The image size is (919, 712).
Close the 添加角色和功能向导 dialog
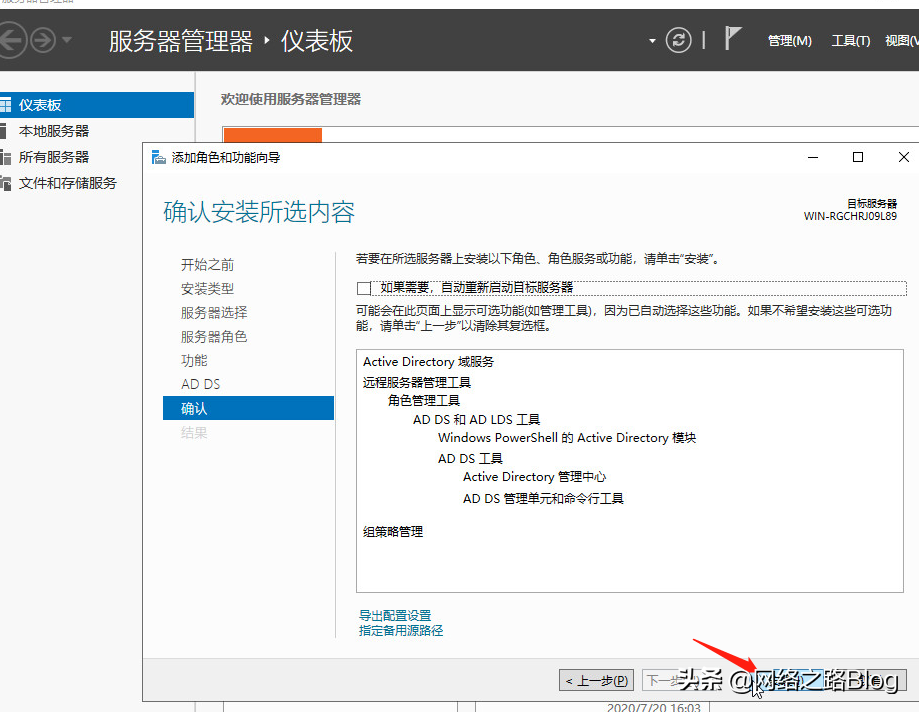[903, 157]
